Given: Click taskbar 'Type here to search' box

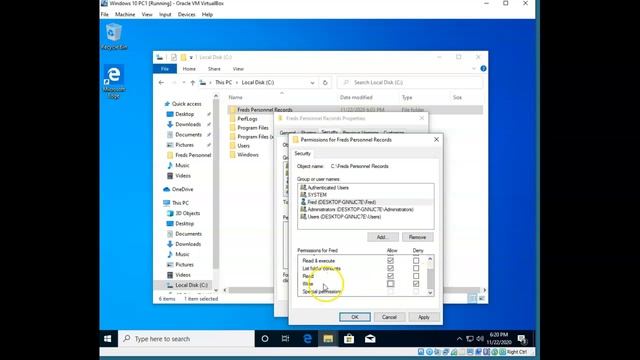Looking at the screenshot, I should coord(187,339).
